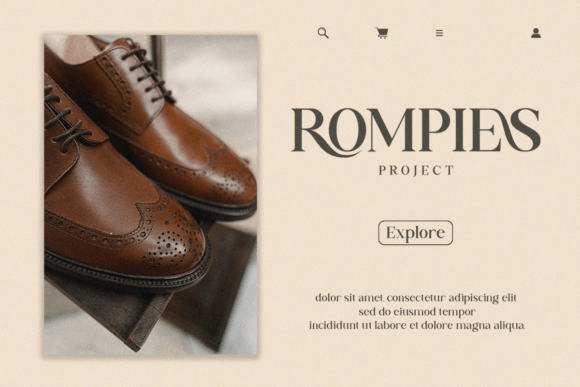The width and height of the screenshot is (580, 387).
Task: Click the PROJECT subtitle text
Action: (416, 170)
